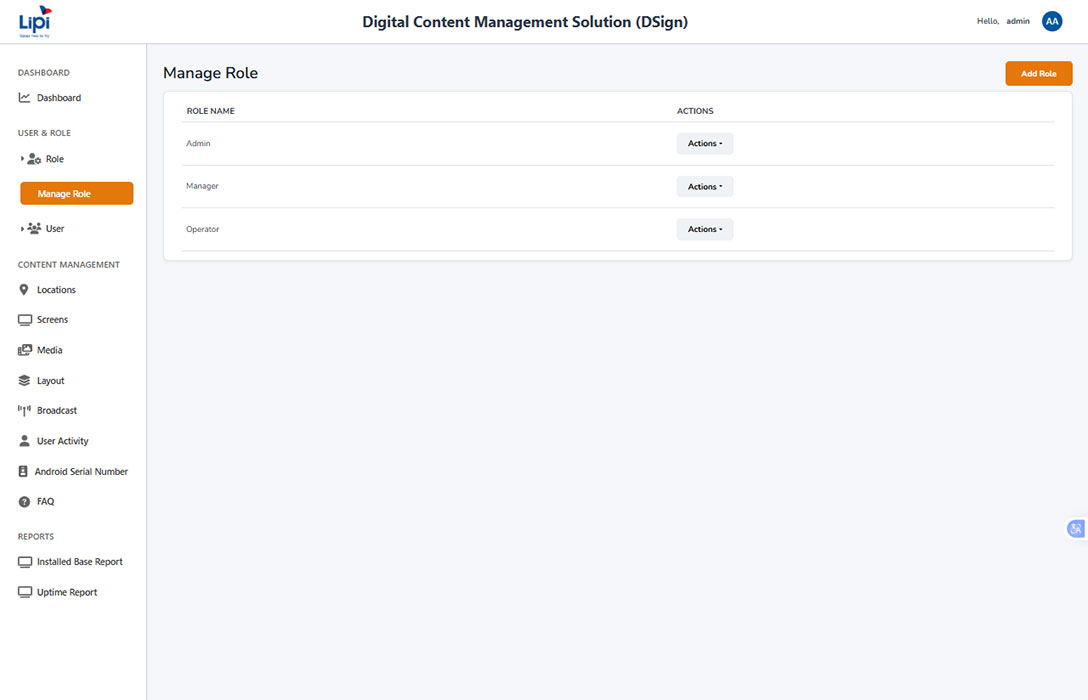Click the ROLE NAME column header
1088x700 pixels.
[x=211, y=111]
